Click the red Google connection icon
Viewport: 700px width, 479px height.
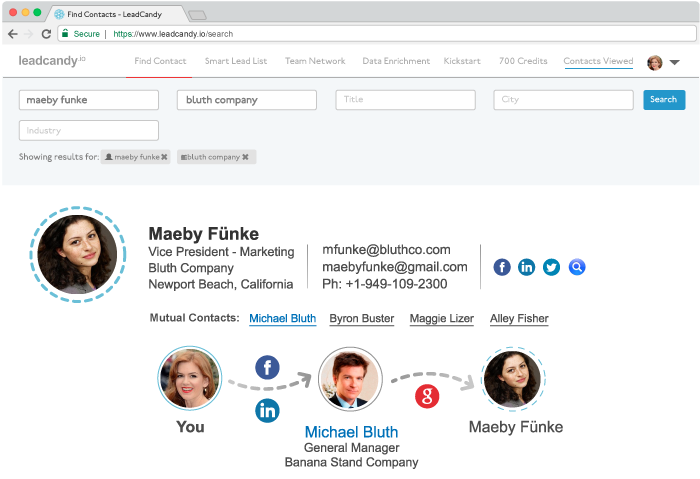(427, 396)
